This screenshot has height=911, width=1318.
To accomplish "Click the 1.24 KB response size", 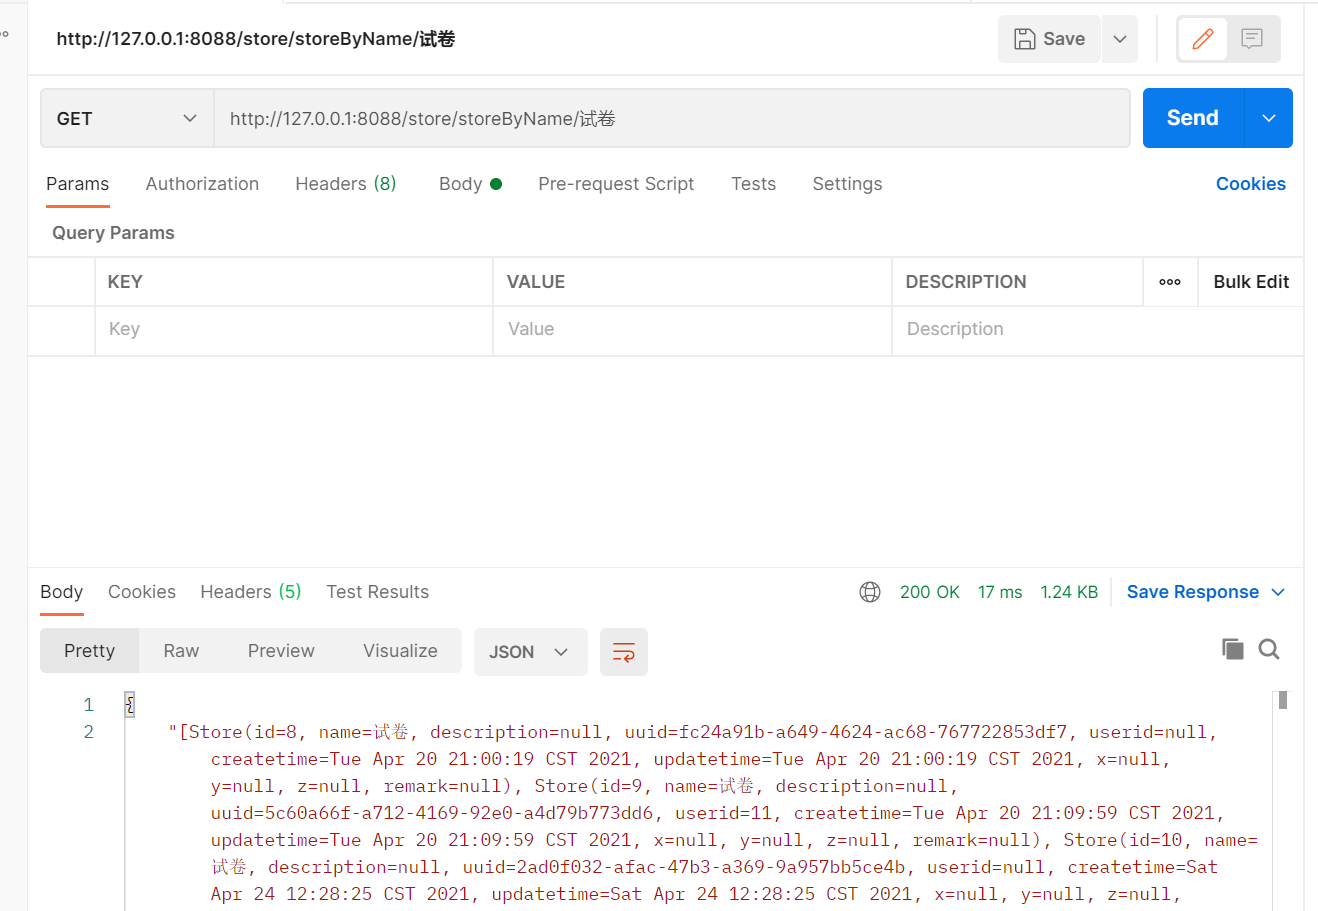I will click(x=1069, y=592).
